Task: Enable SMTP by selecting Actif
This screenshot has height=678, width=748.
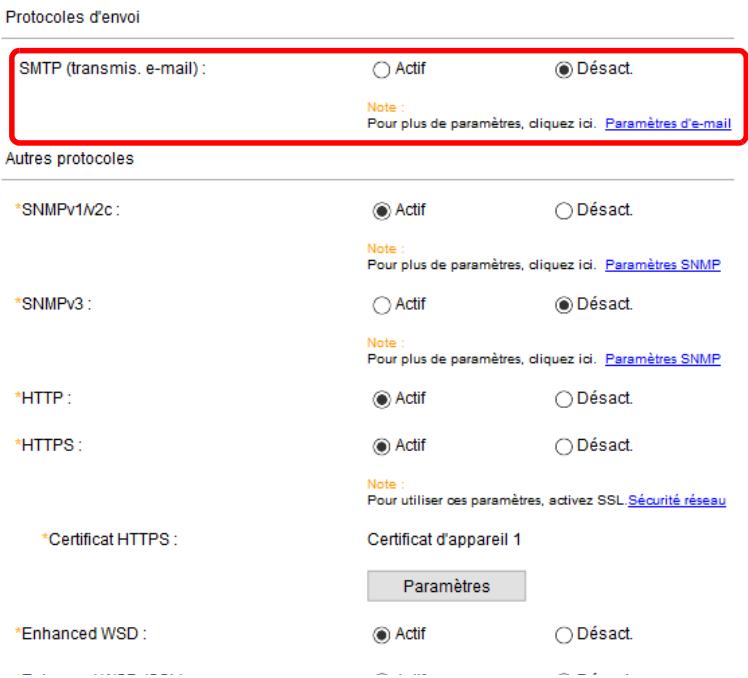Action: (381, 70)
